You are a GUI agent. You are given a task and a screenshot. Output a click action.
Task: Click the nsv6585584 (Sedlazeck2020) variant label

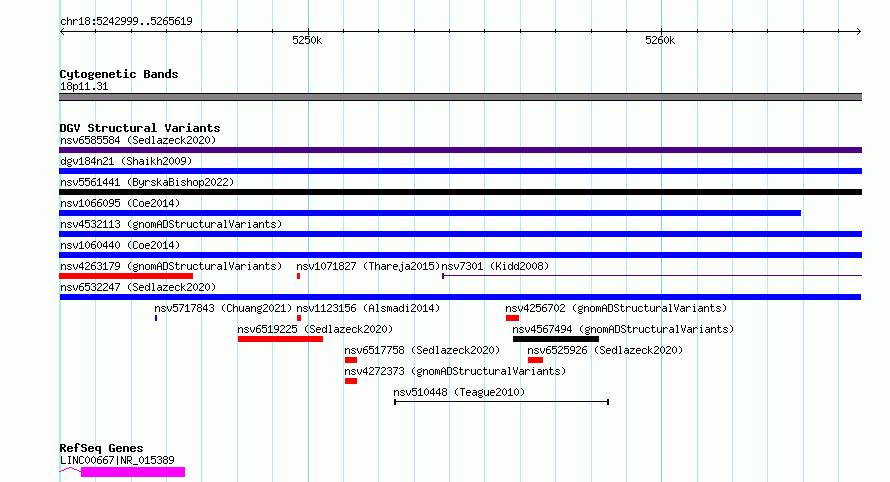[138, 140]
